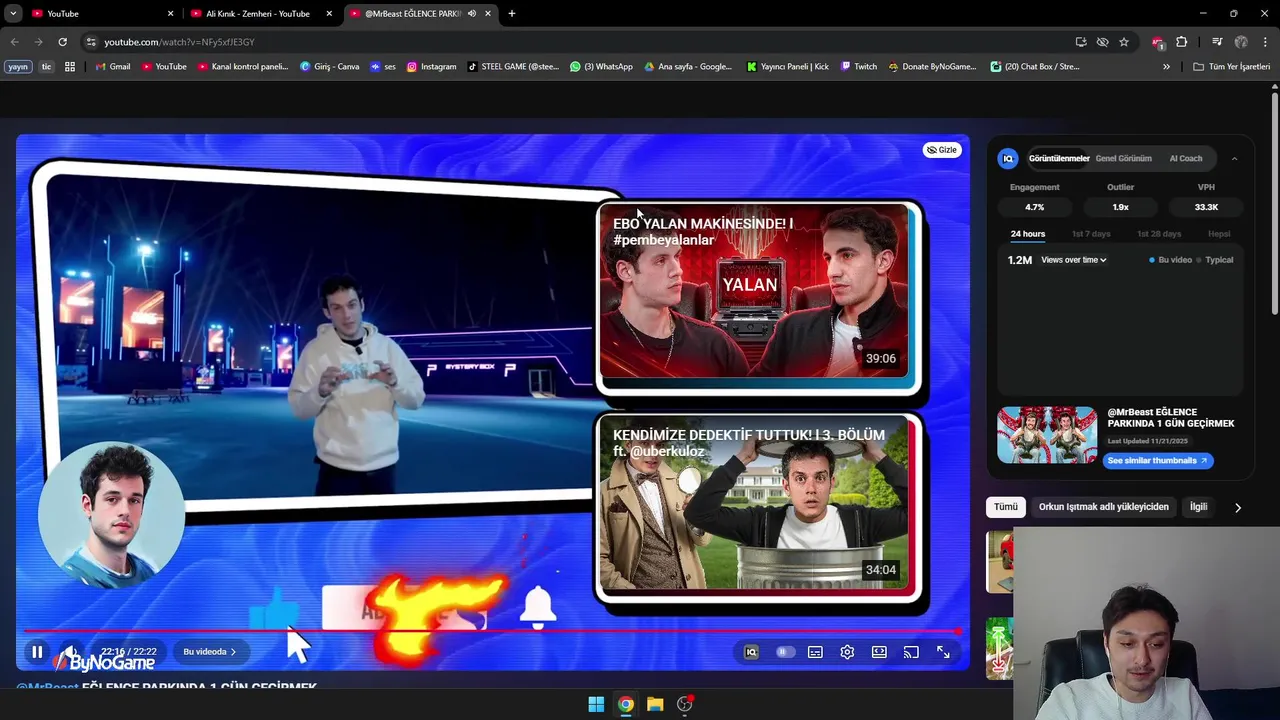The height and width of the screenshot is (720, 1280).
Task: Click the Outlier value 1.9x
Action: (1120, 207)
